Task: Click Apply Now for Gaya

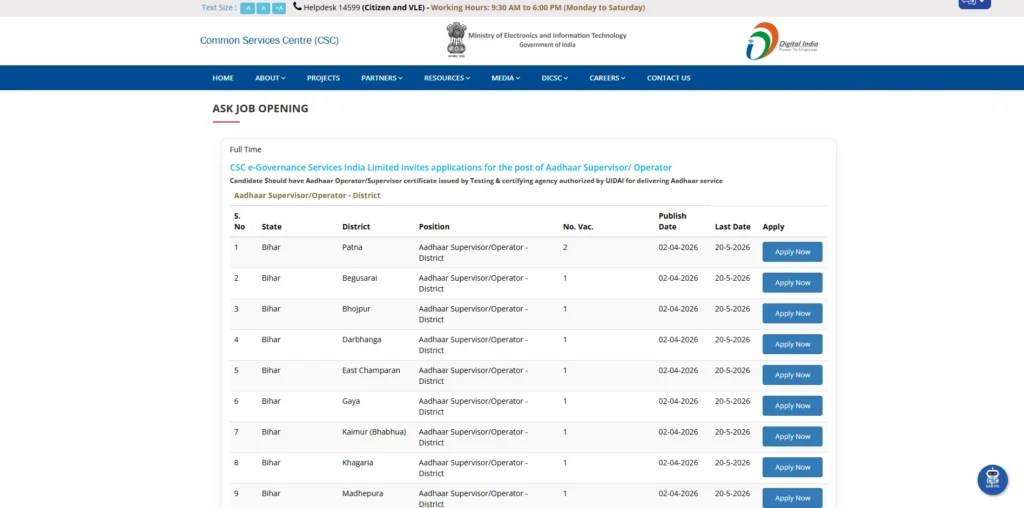Action: tap(792, 405)
